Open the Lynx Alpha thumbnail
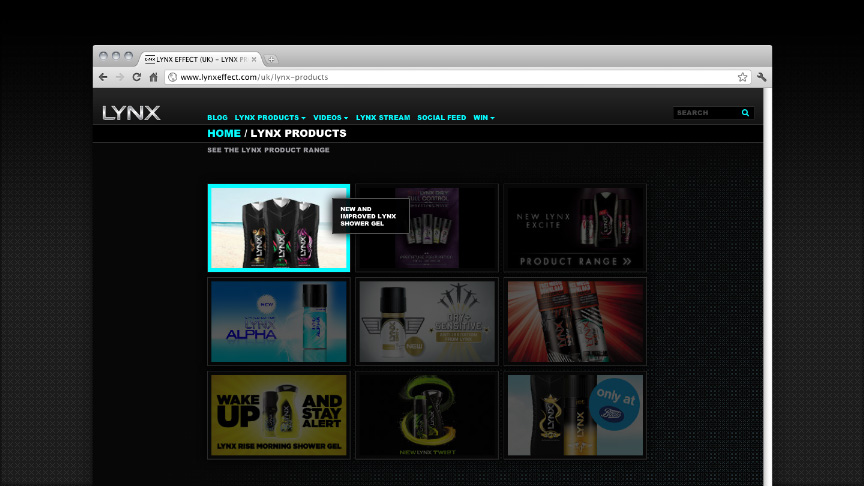Viewport: 864px width, 486px height. 279,321
